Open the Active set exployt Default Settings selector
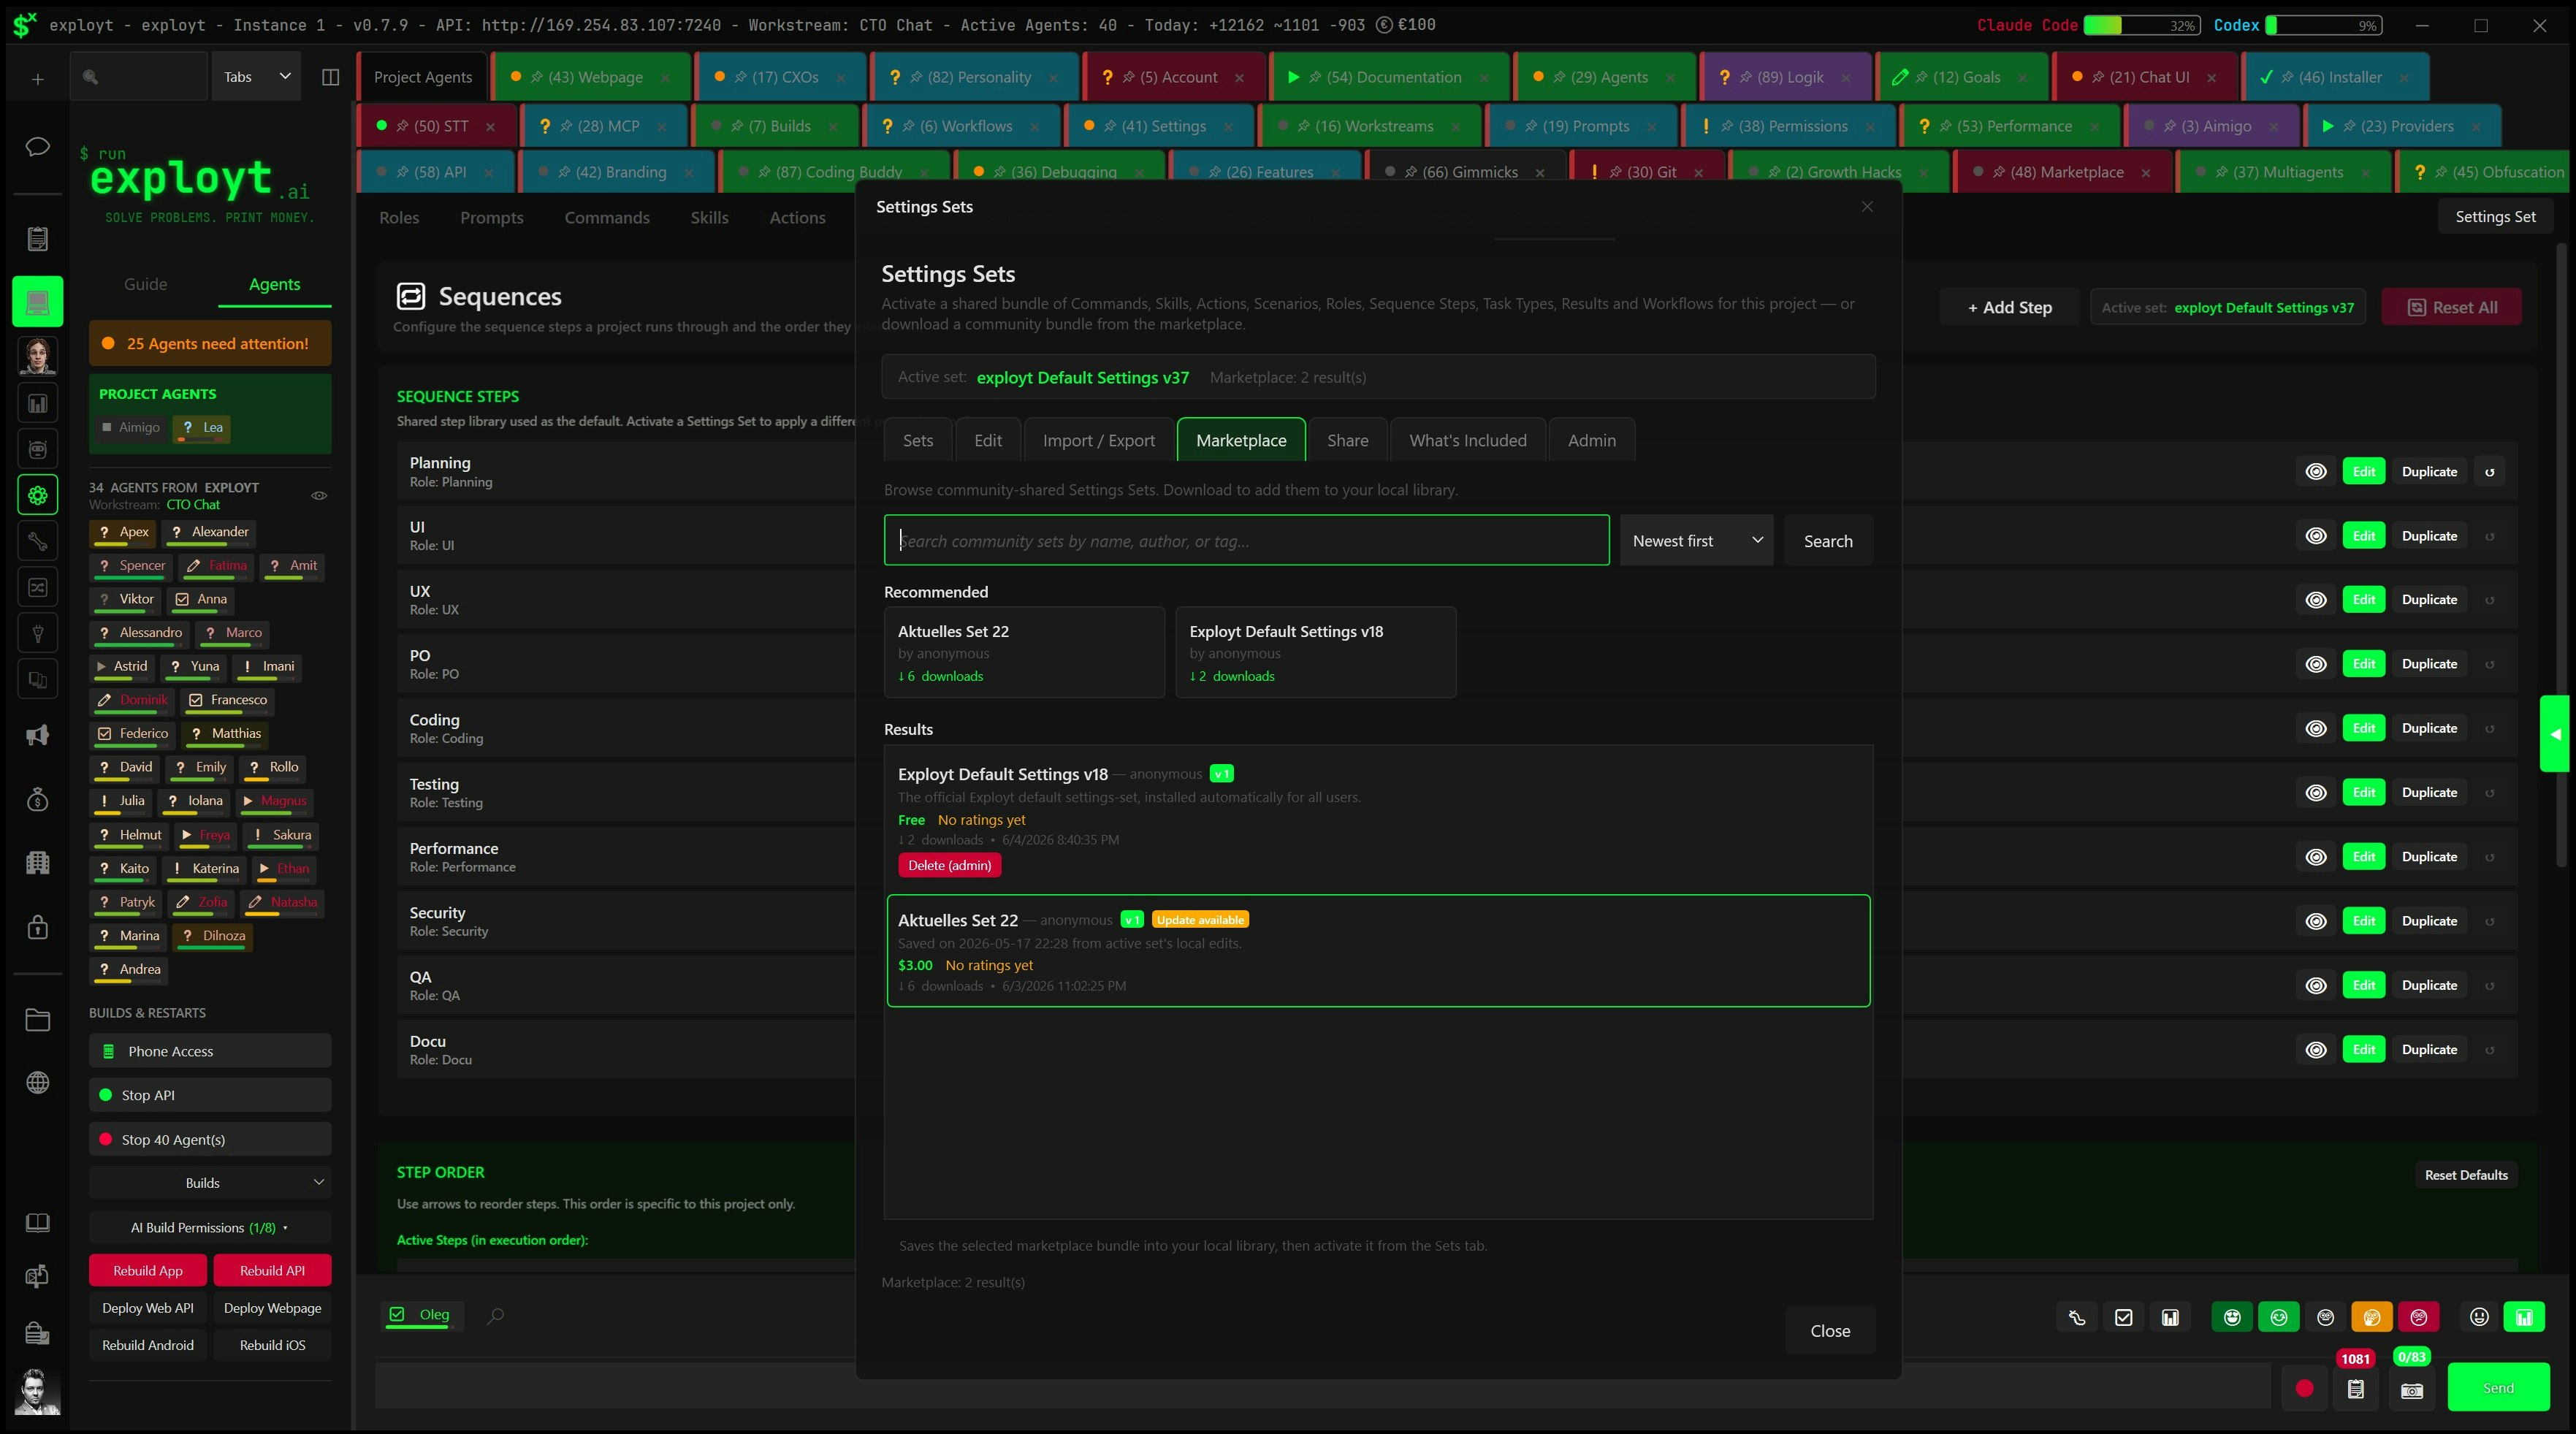Viewport: 2576px width, 1434px height. (x=2227, y=307)
